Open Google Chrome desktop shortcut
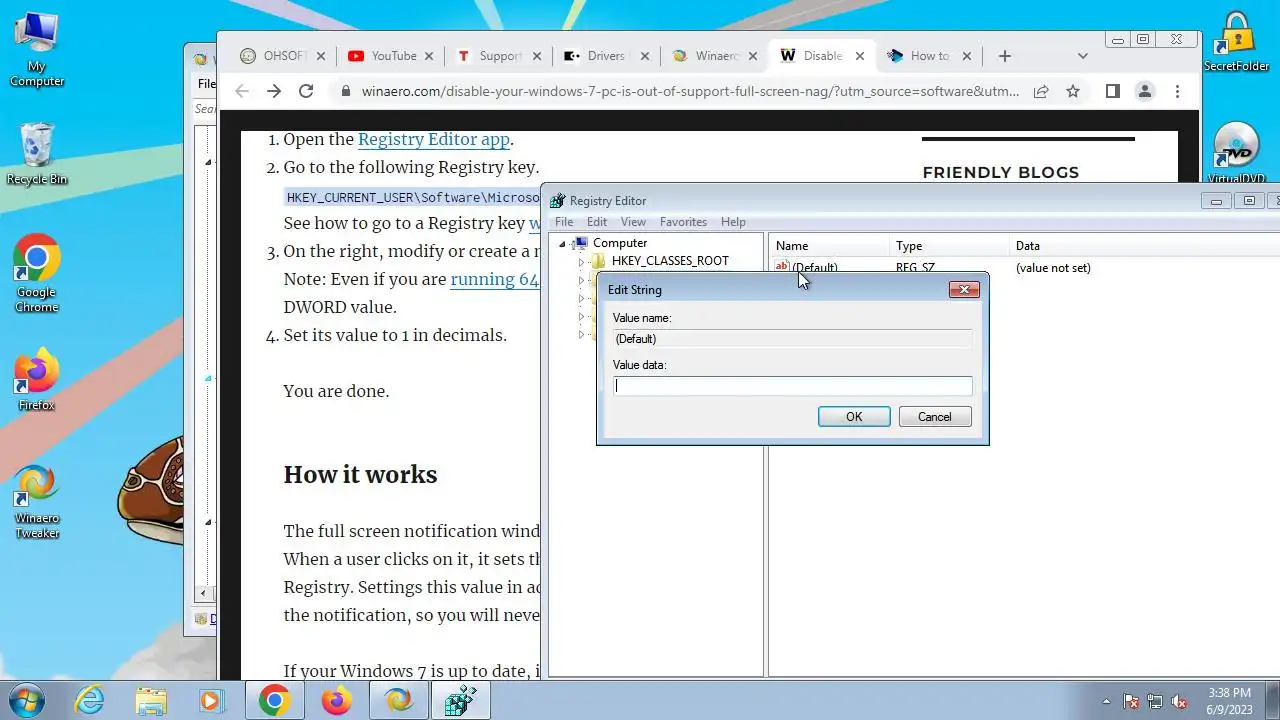The image size is (1280, 720). tap(37, 273)
